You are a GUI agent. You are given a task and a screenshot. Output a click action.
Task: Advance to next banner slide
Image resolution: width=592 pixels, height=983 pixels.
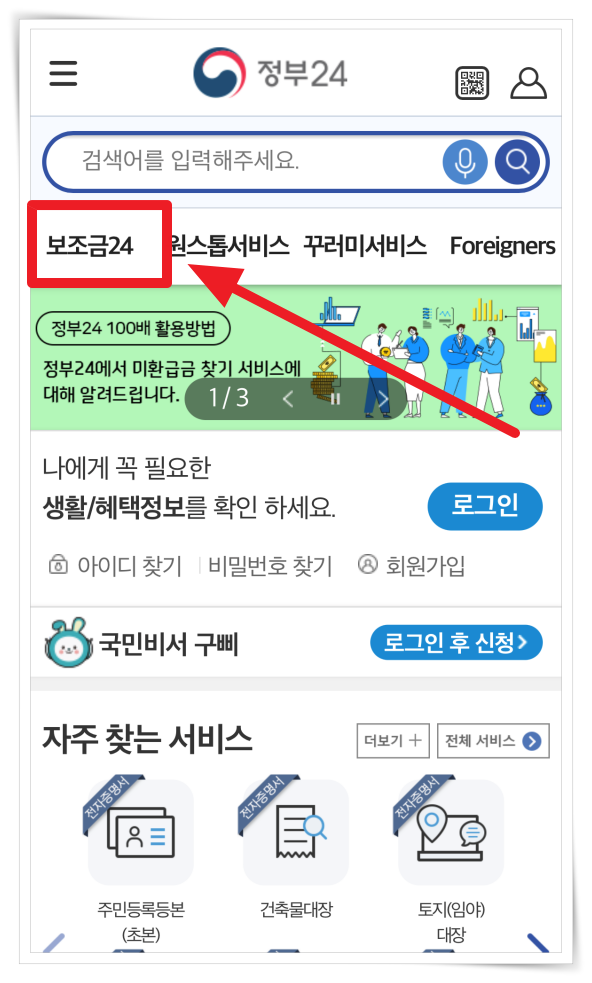(383, 399)
